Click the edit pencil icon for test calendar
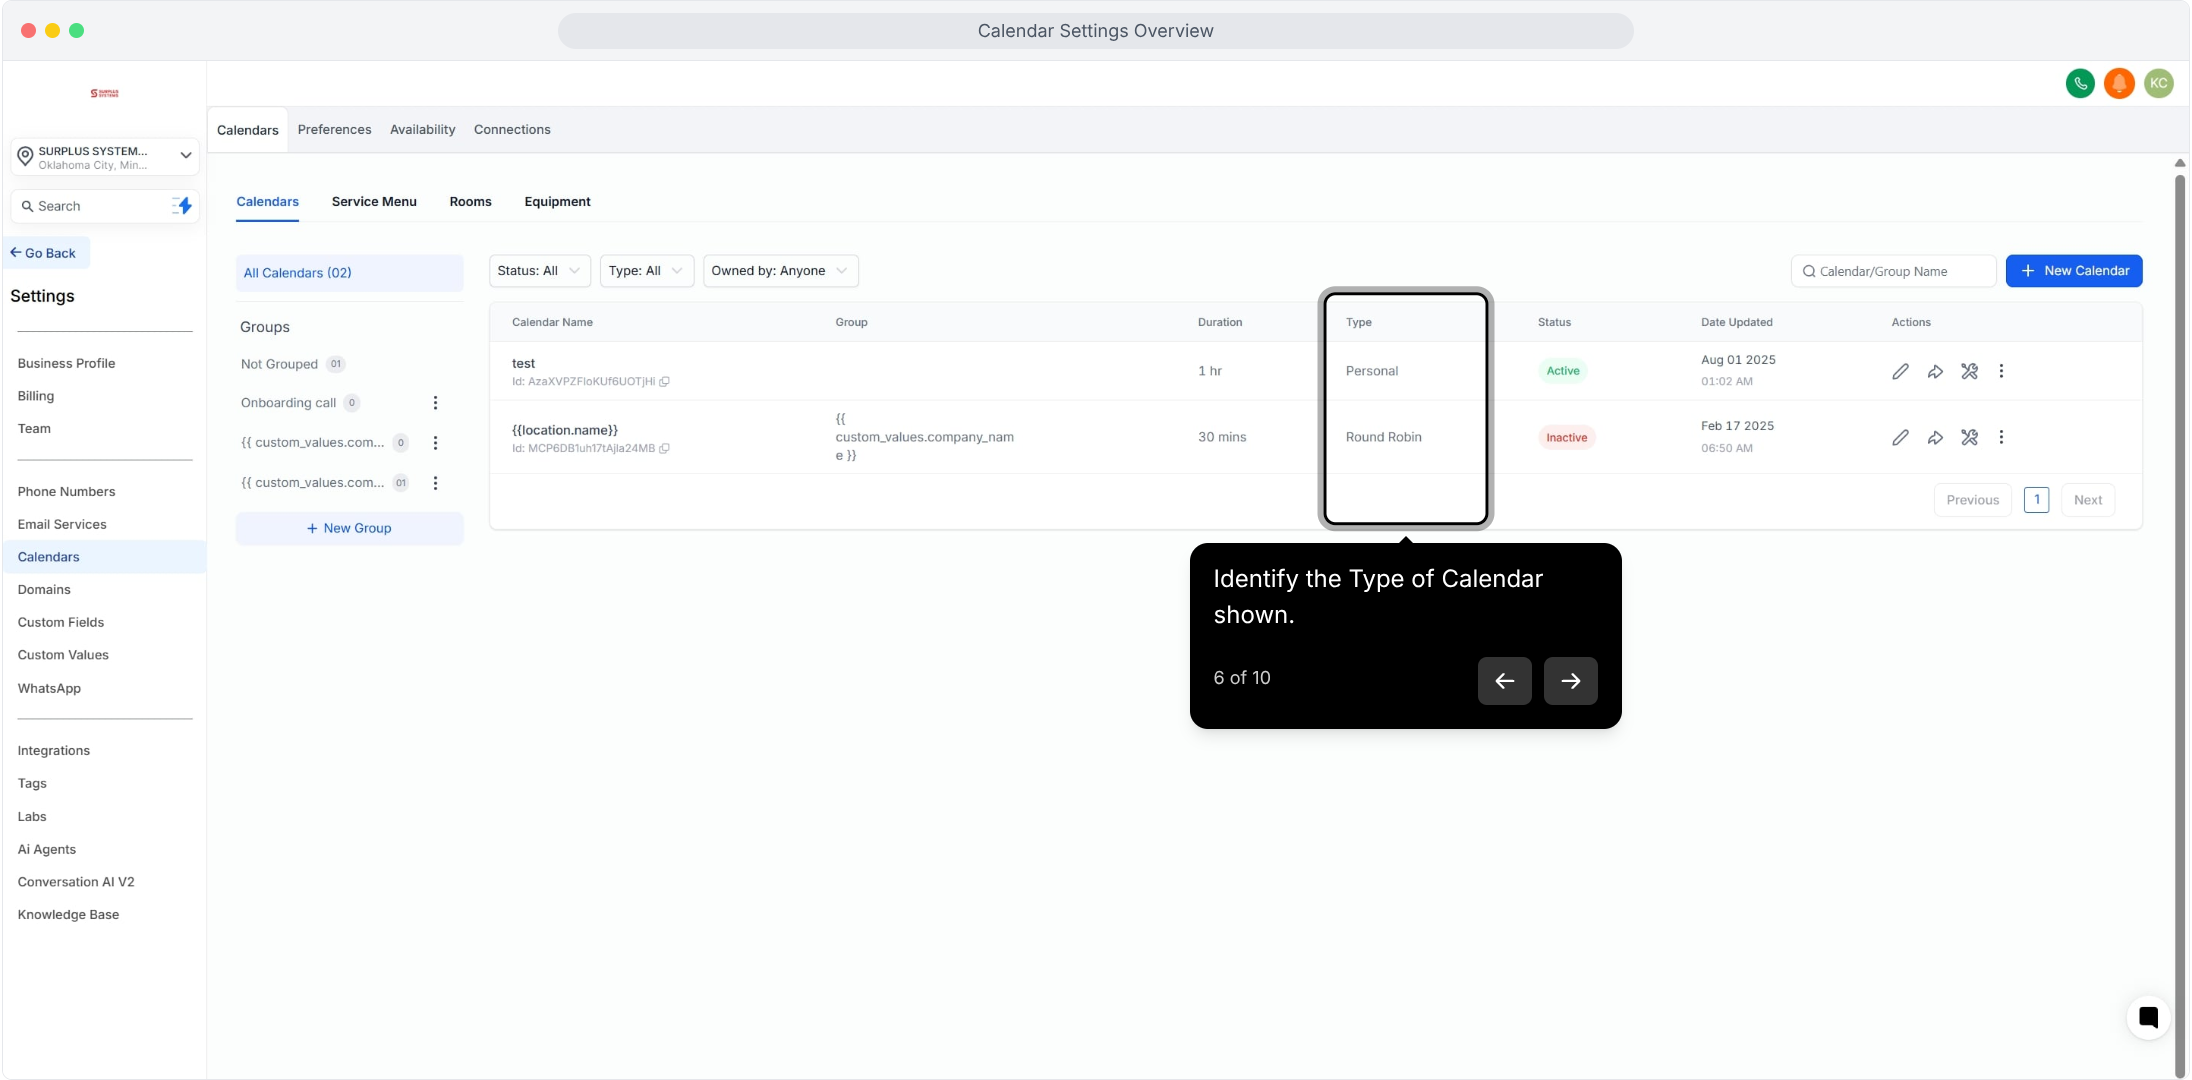 (1900, 371)
